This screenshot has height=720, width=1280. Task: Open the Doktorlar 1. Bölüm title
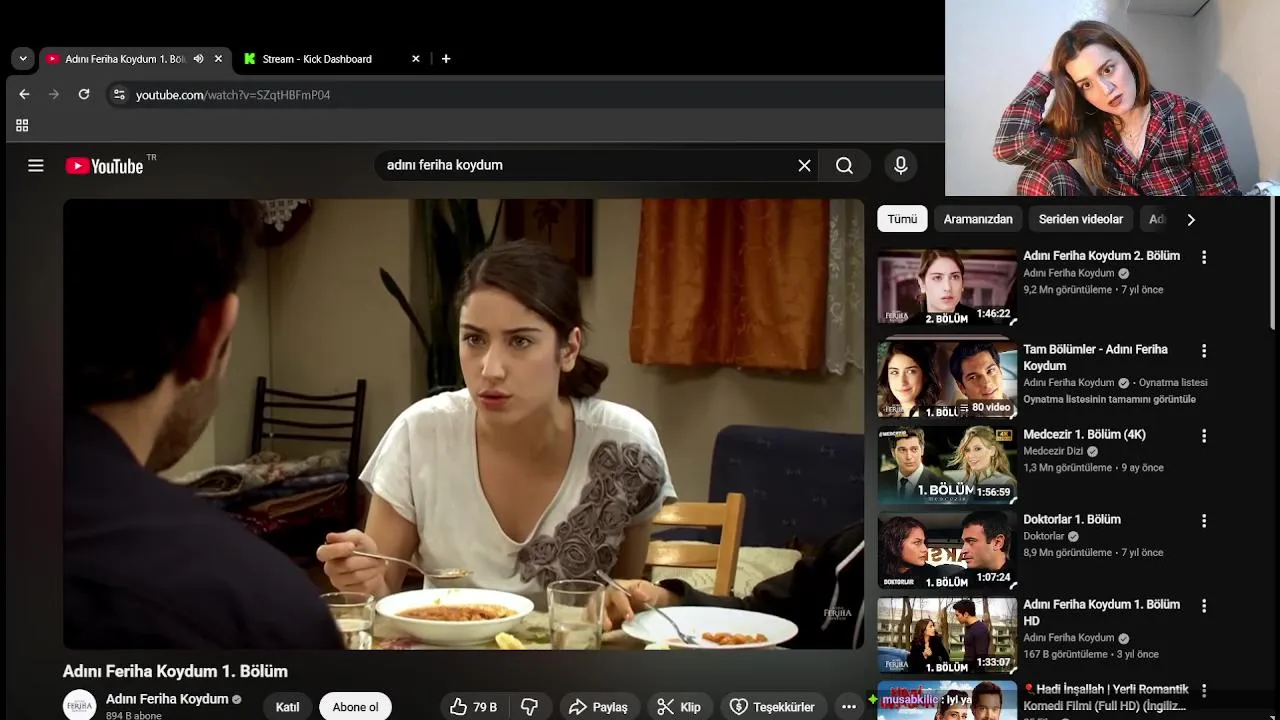coord(1072,520)
